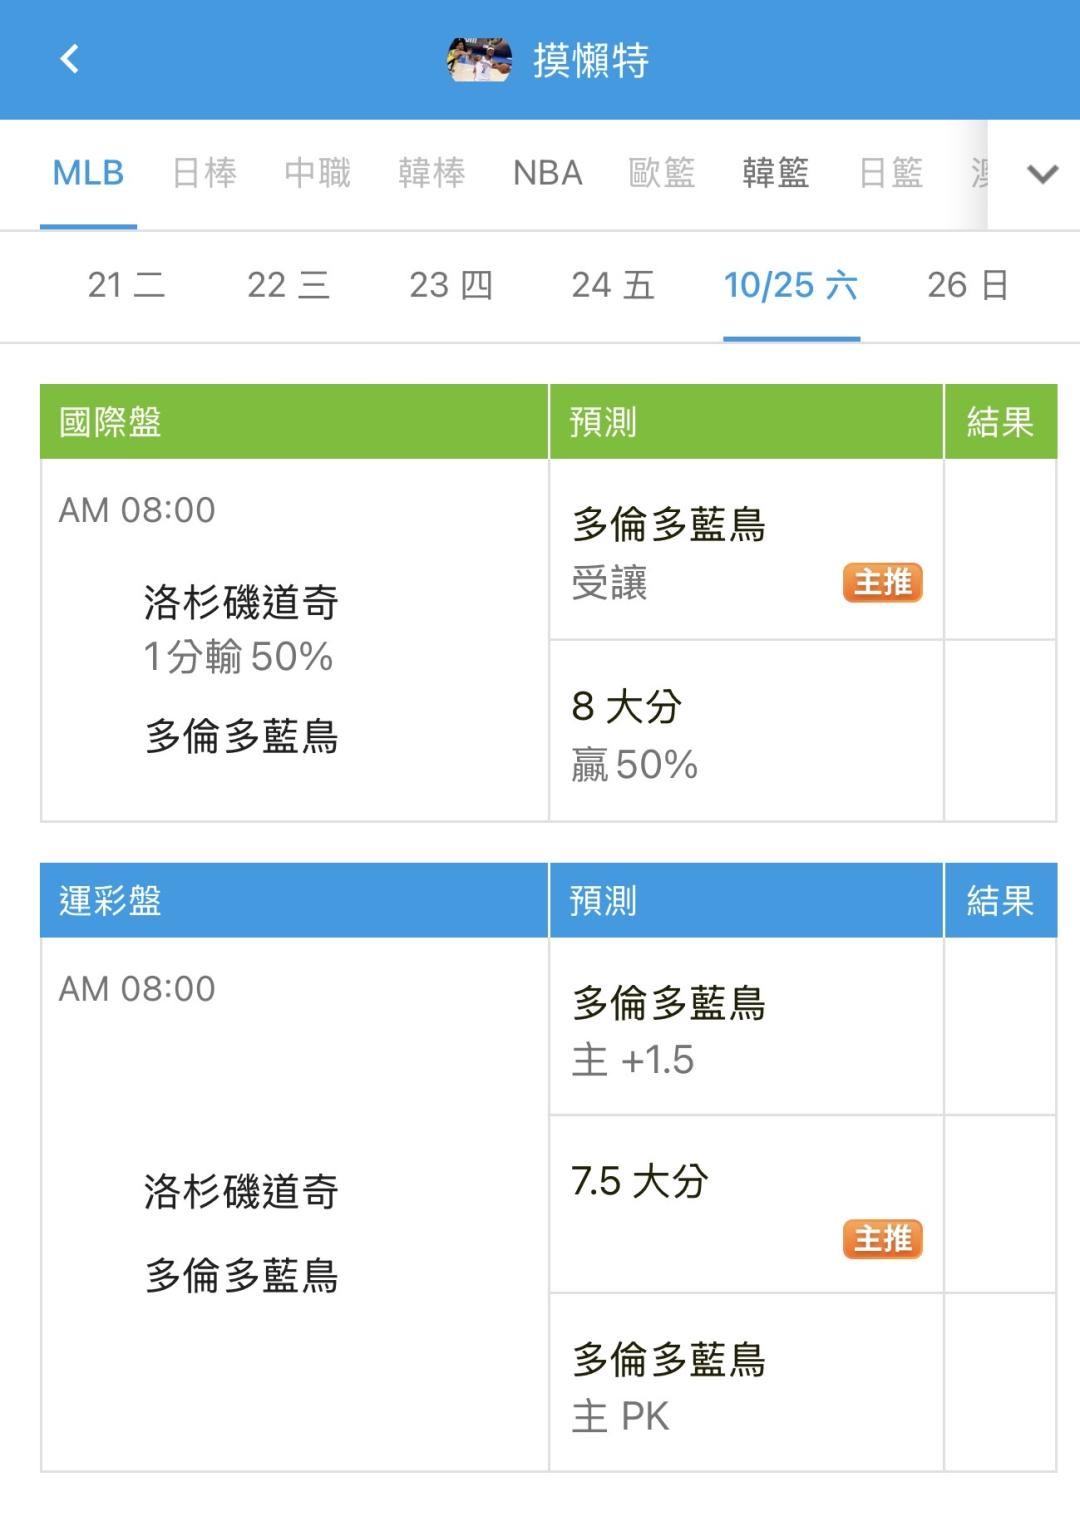Open the 韓棒 league tab
The width and height of the screenshot is (1080, 1536).
(431, 173)
